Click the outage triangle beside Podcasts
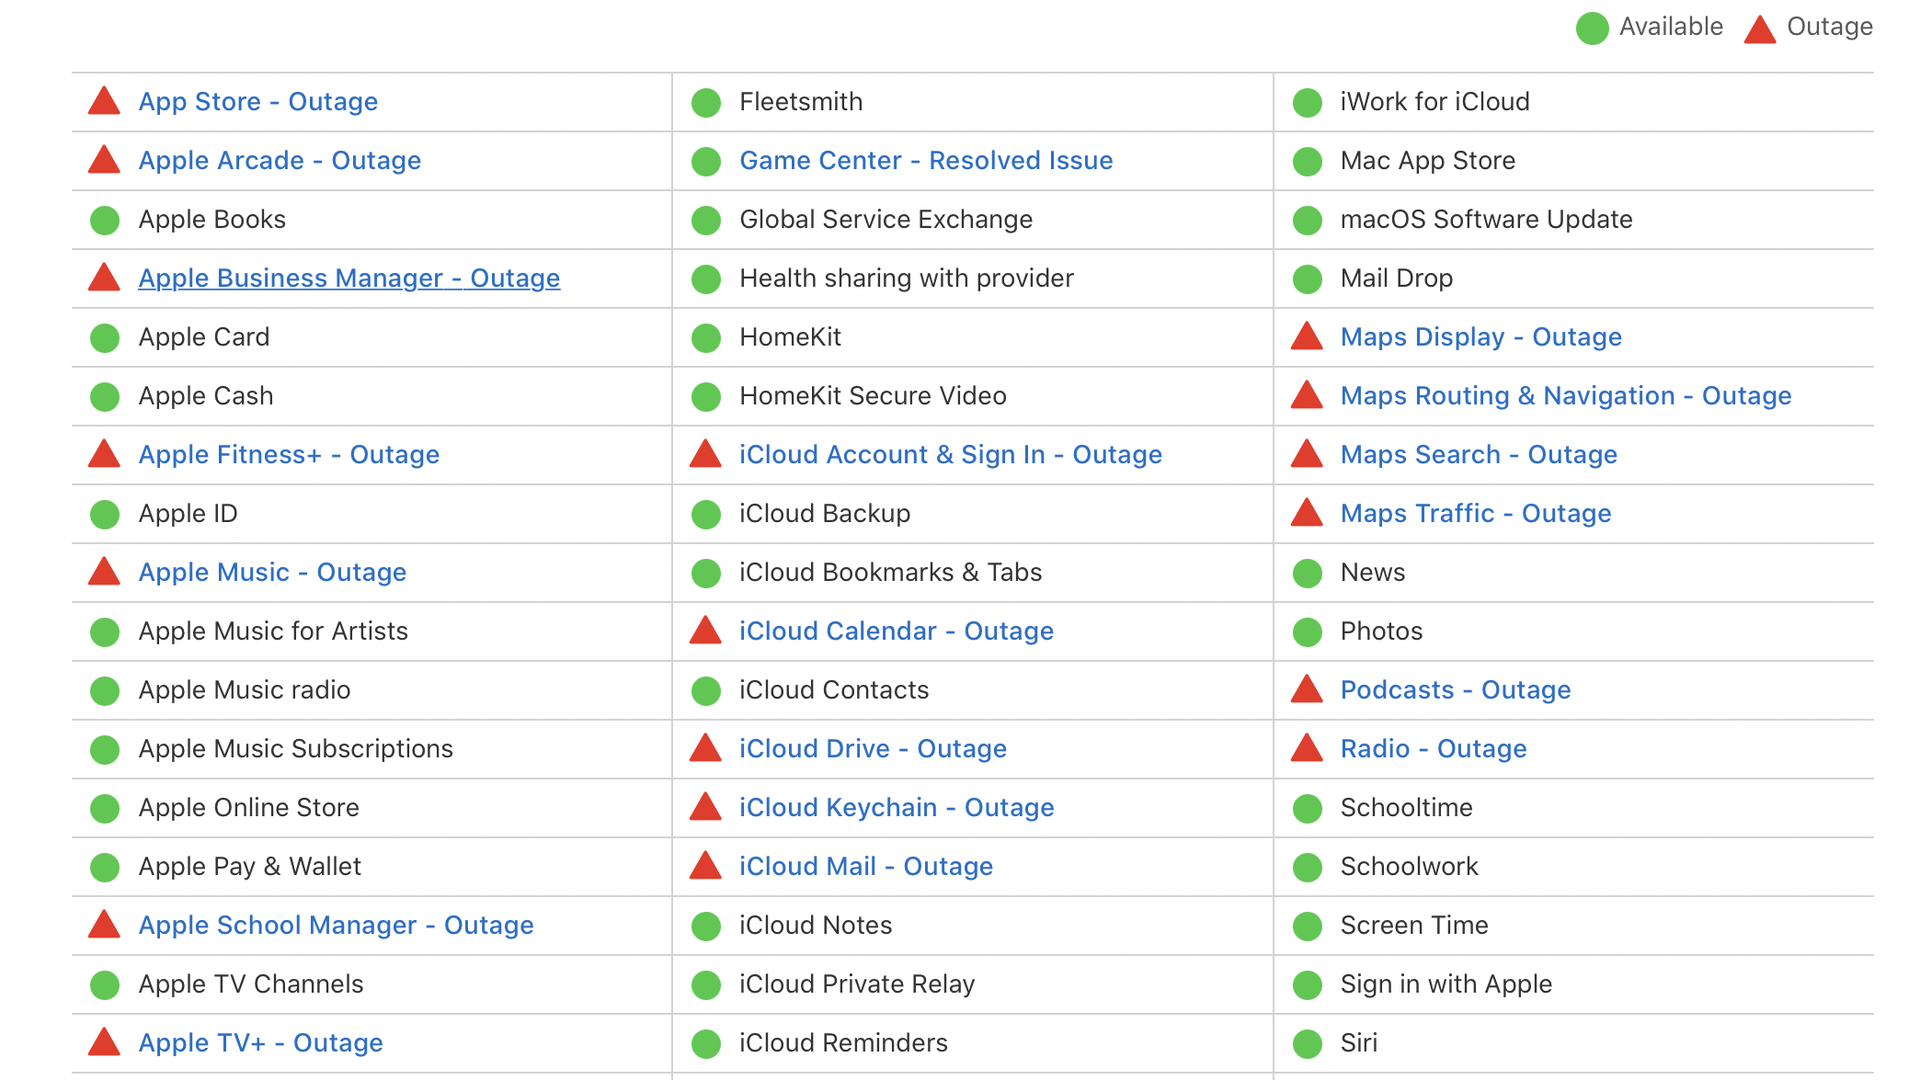 1307,689
